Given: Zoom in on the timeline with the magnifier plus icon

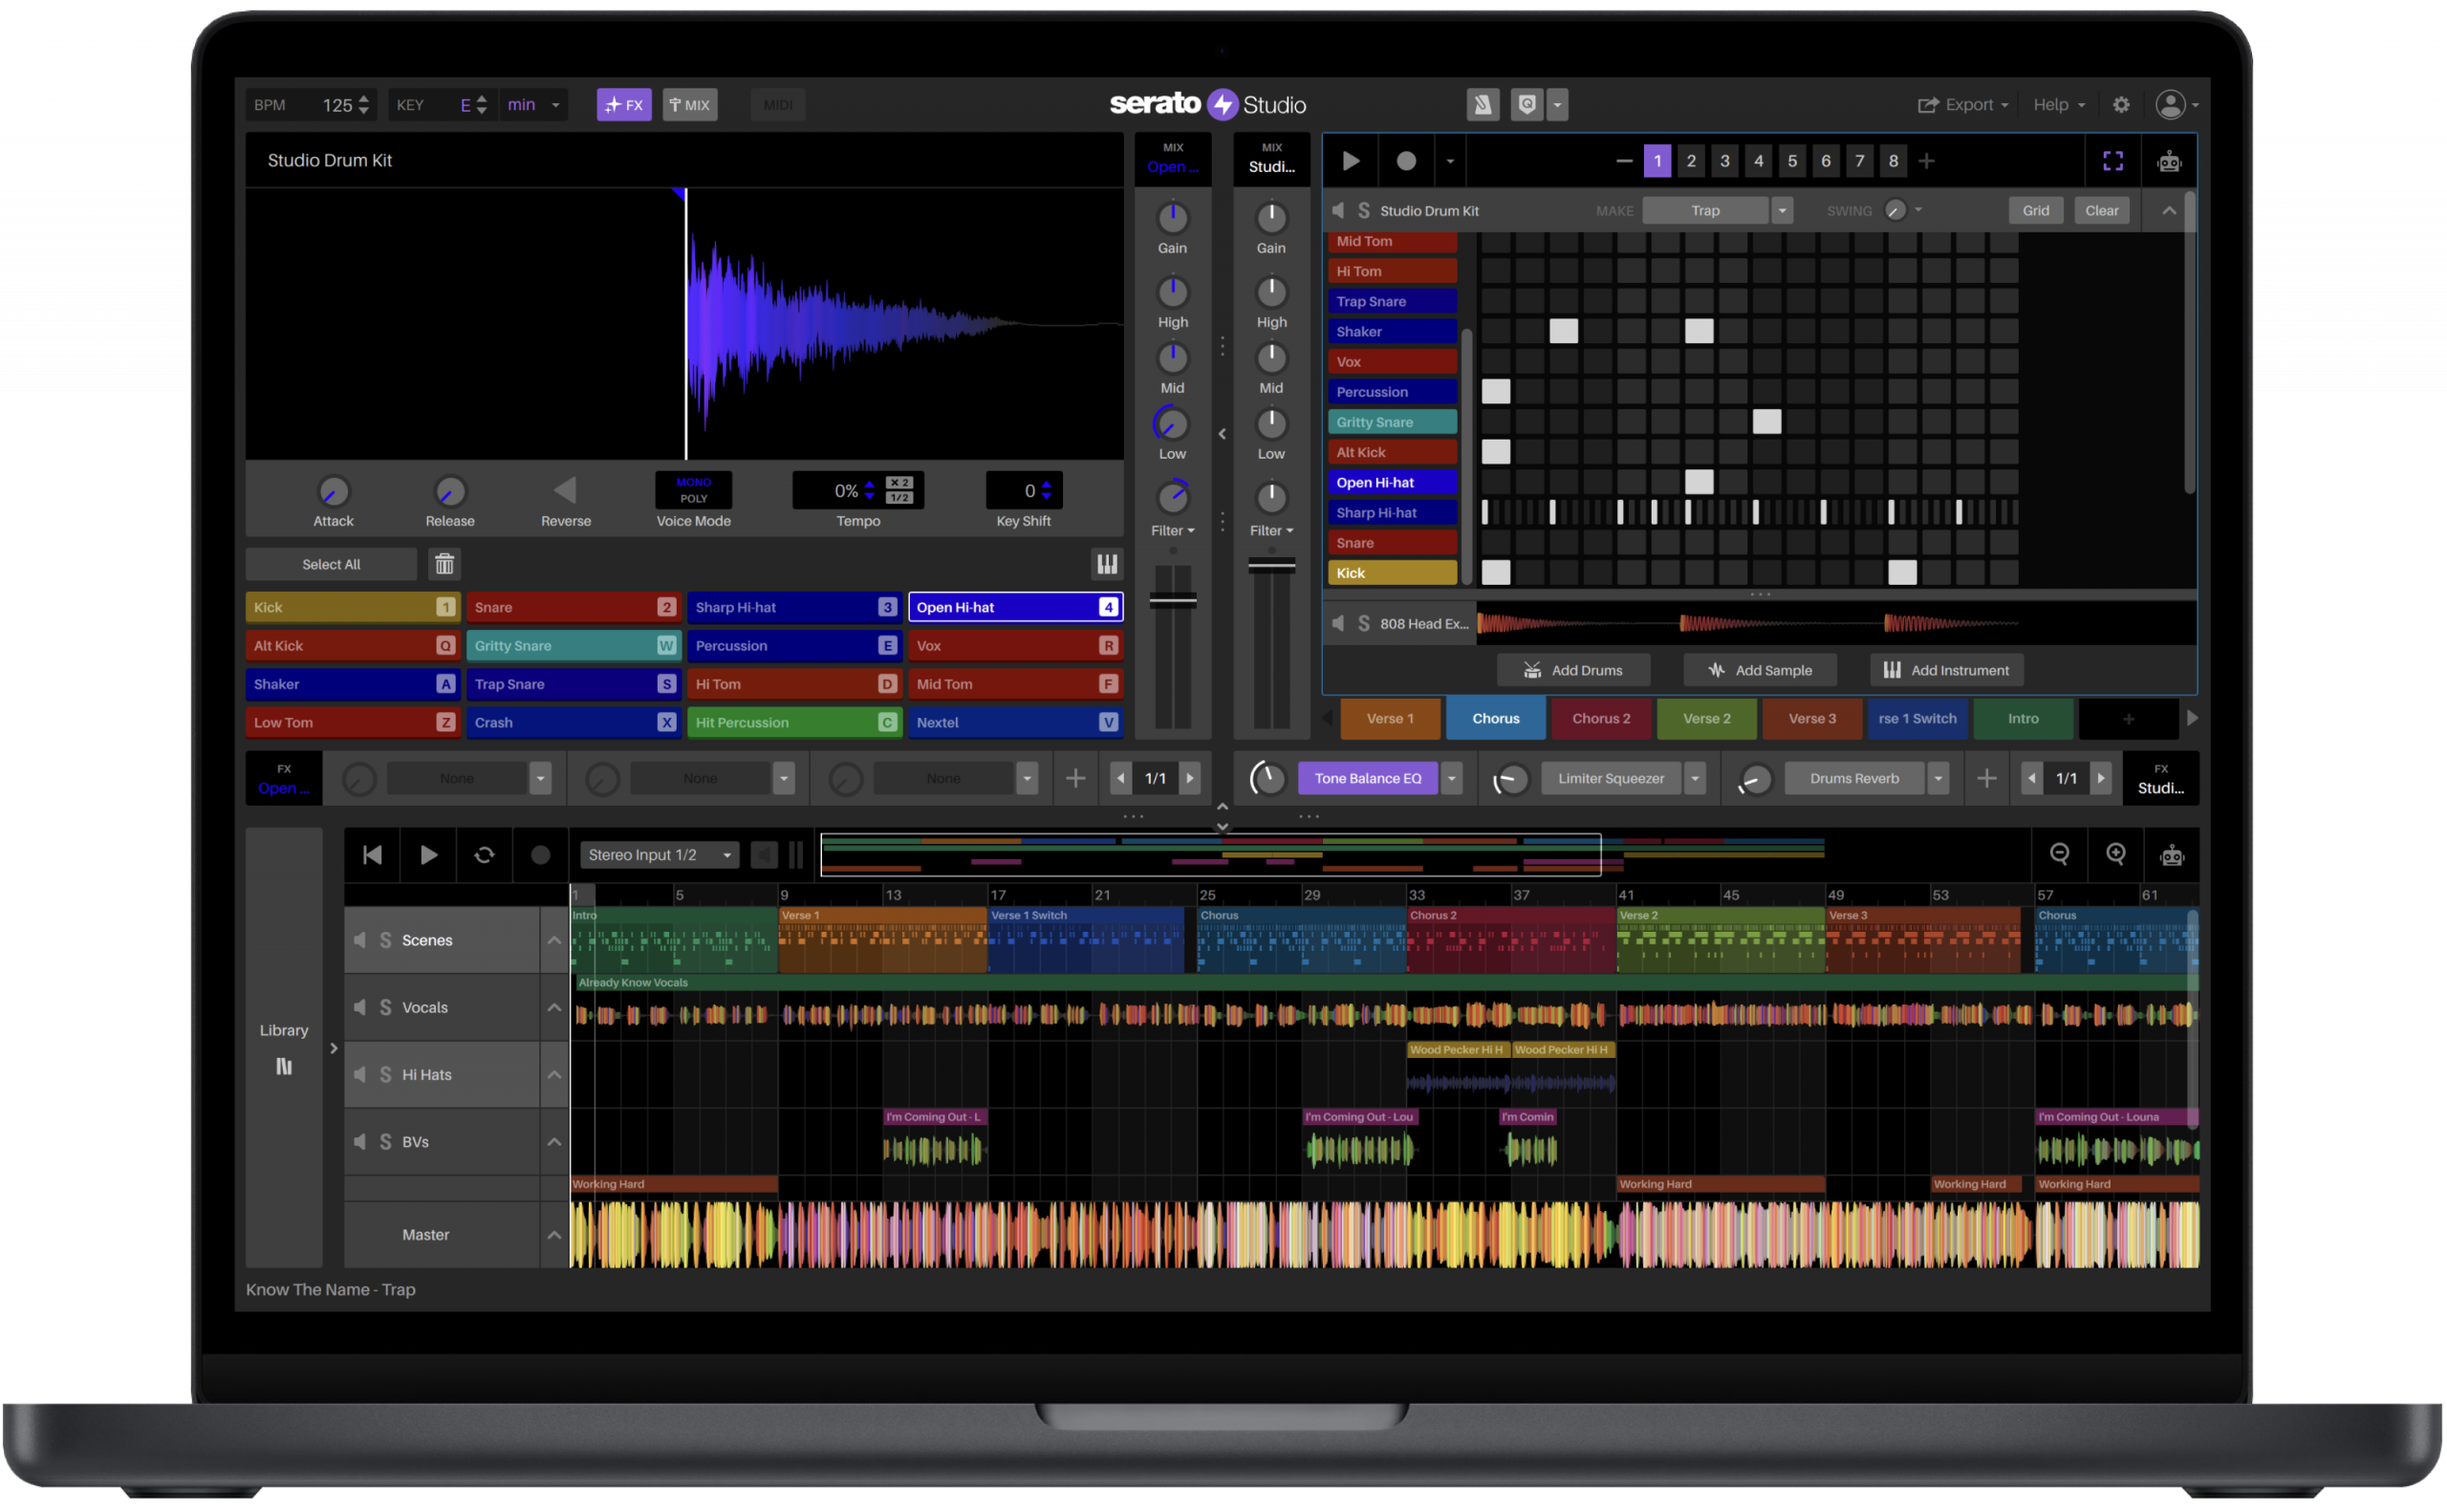Looking at the screenshot, I should click(x=2115, y=854).
